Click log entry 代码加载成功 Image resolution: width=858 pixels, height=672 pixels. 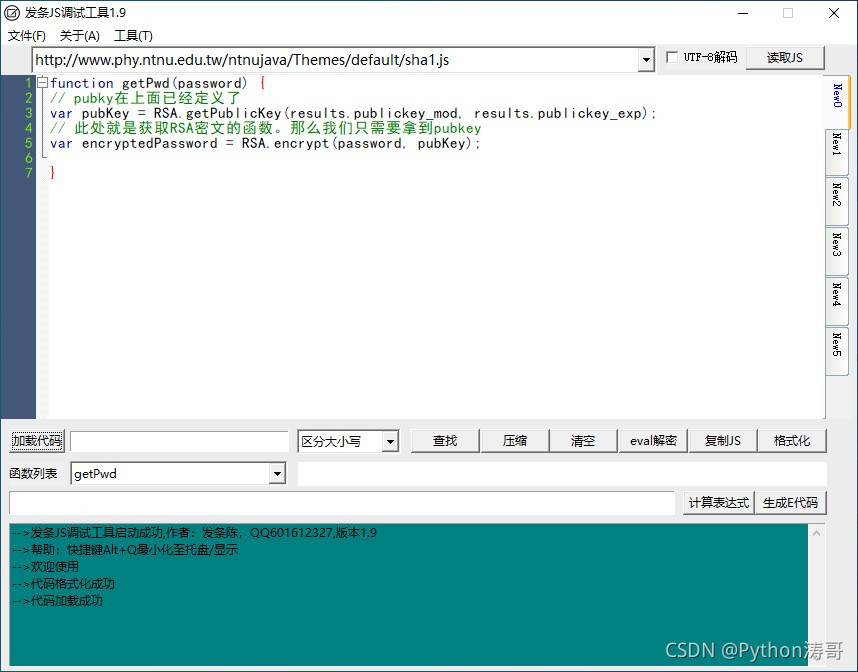pyautogui.click(x=57, y=601)
